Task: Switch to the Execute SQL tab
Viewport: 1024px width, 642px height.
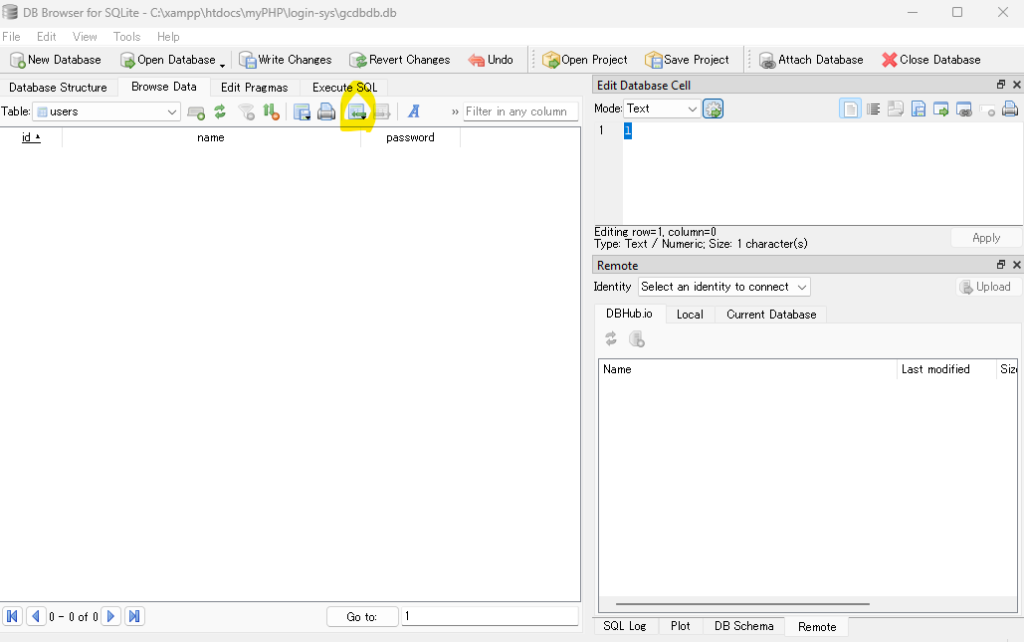Action: point(344,87)
